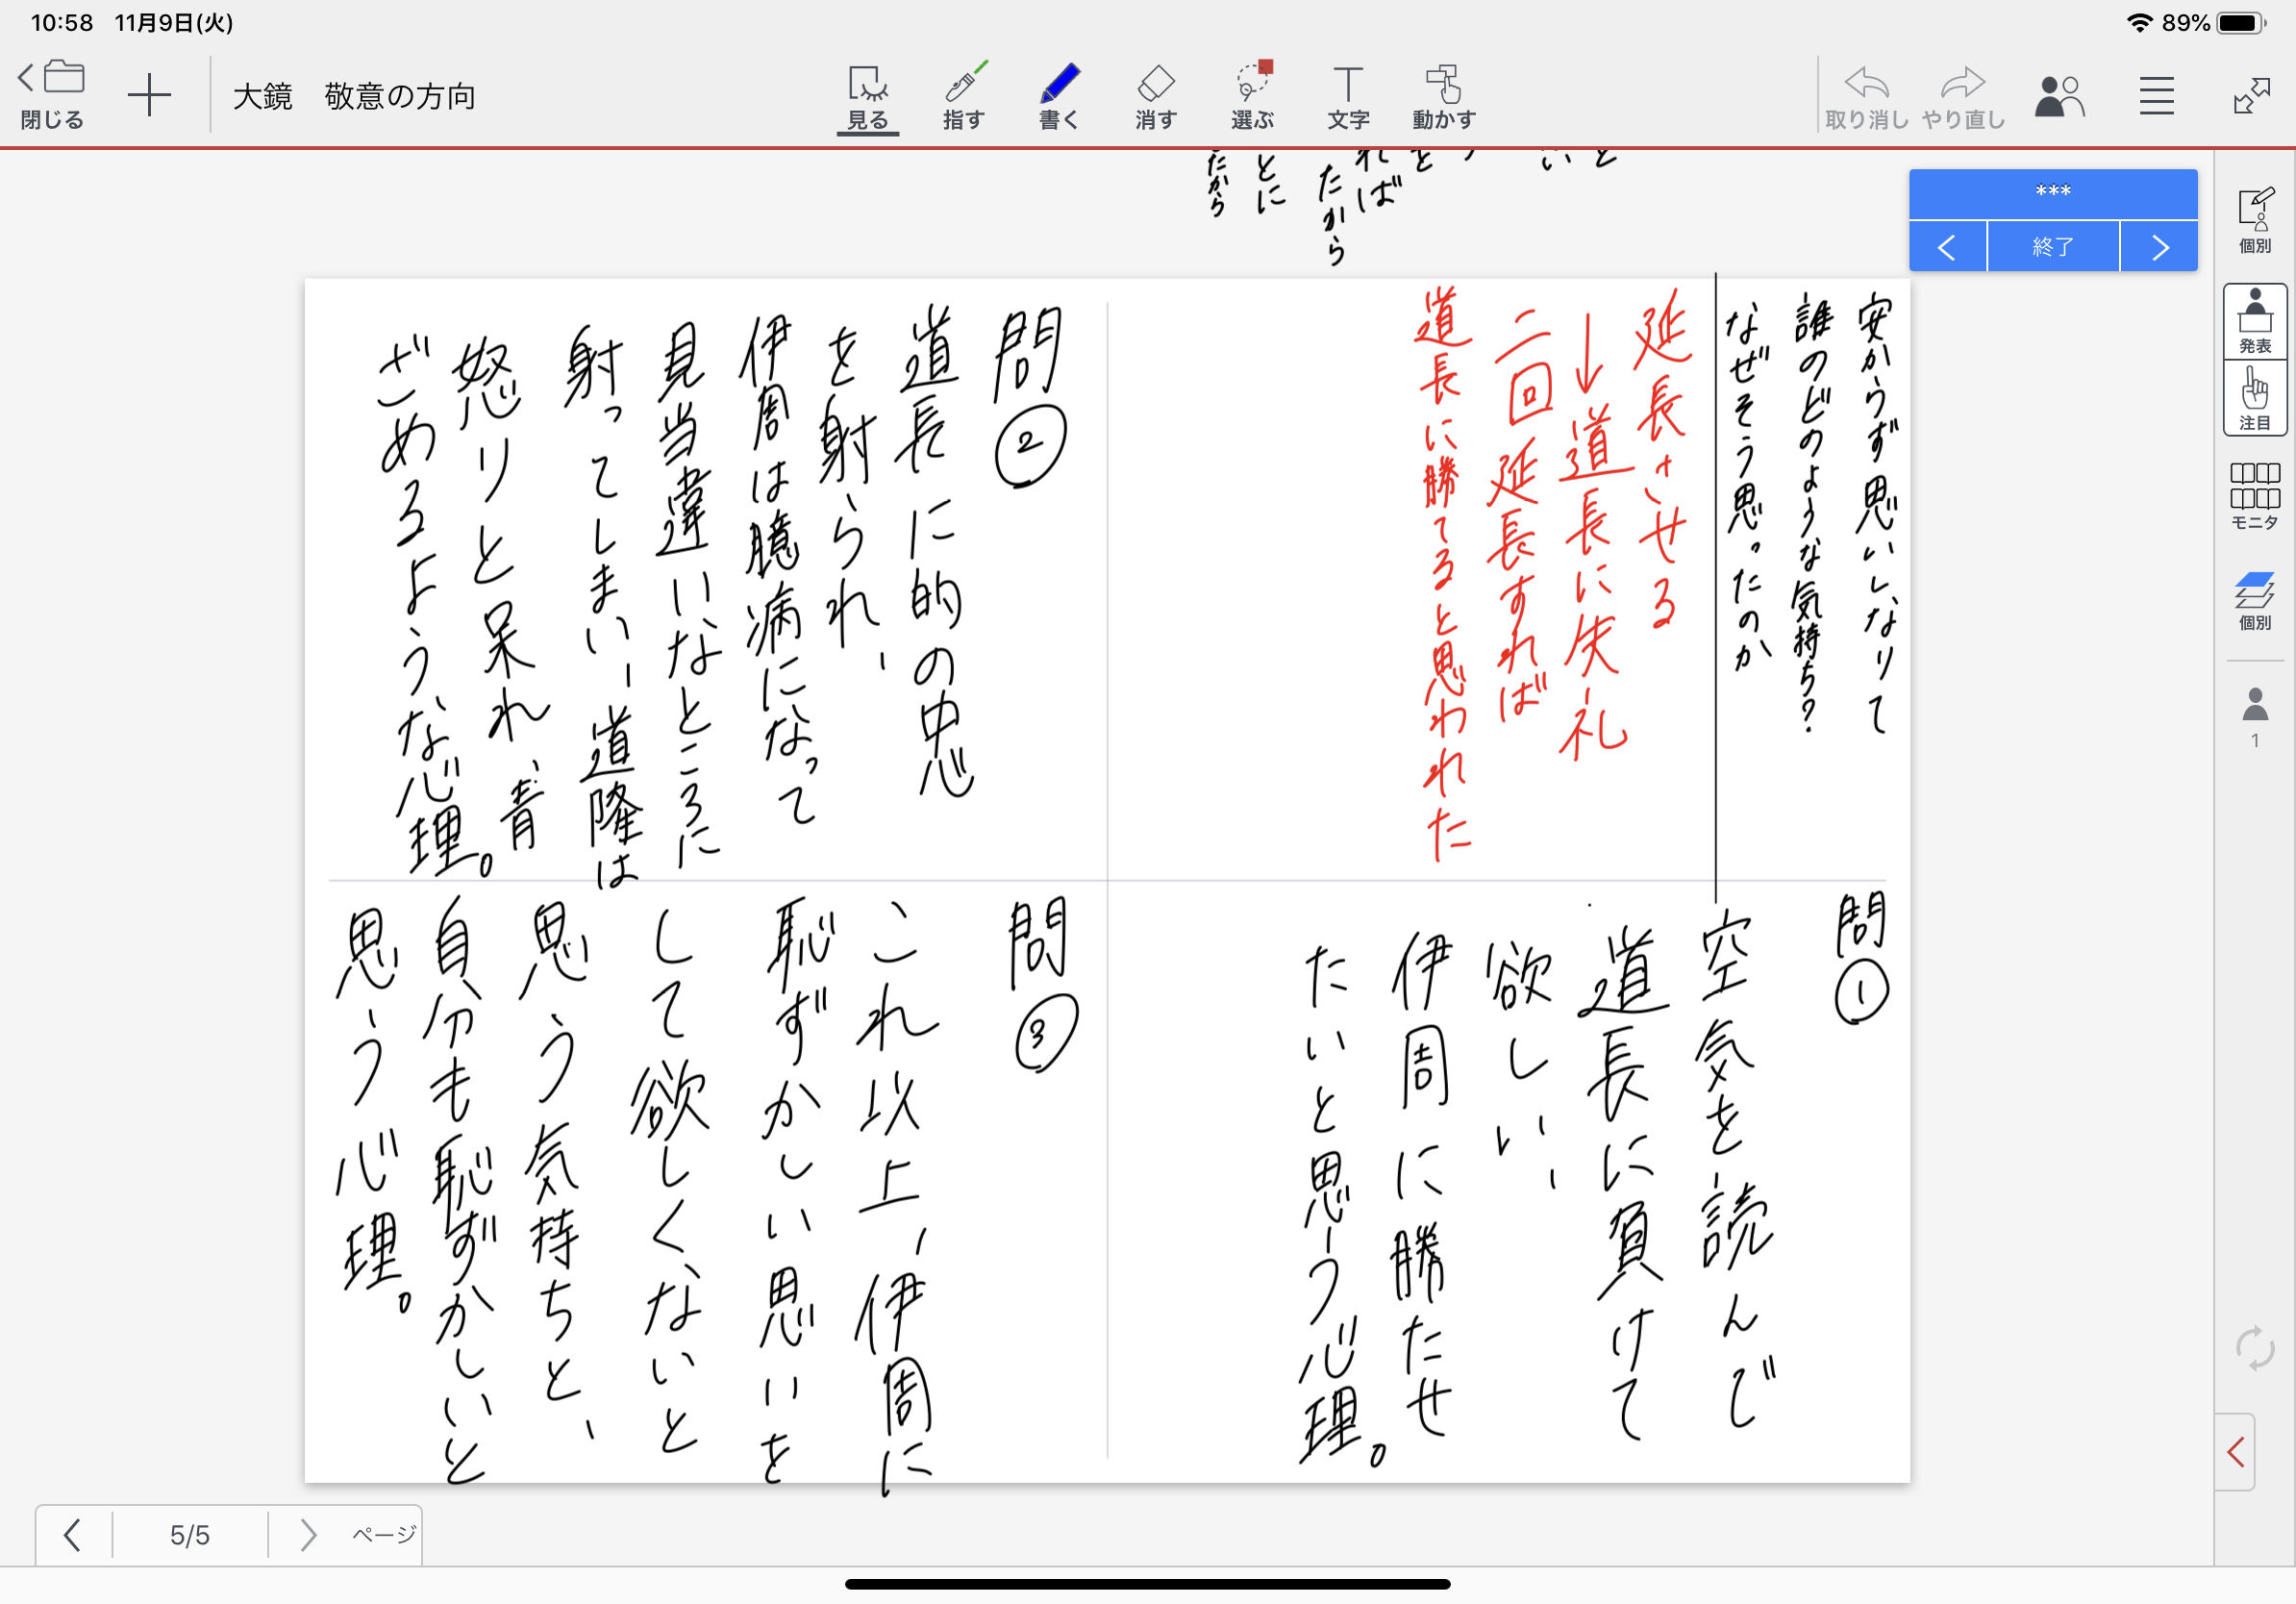The height and width of the screenshot is (1604, 2296).
Task: Select the 文字 text tool
Action: (1348, 97)
